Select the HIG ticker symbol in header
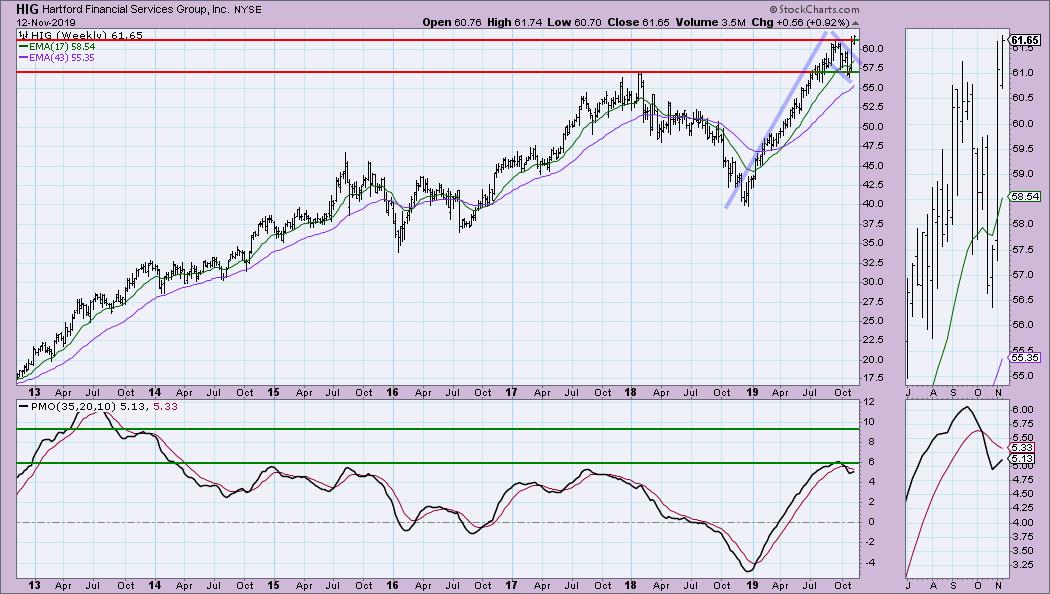The height and width of the screenshot is (594, 1050). click(x=28, y=9)
